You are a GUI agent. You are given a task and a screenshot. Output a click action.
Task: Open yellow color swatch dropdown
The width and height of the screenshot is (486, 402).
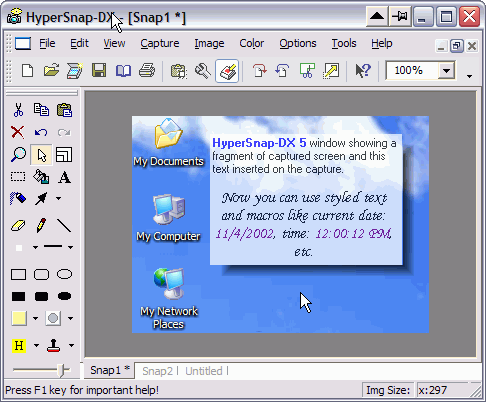click(35, 318)
